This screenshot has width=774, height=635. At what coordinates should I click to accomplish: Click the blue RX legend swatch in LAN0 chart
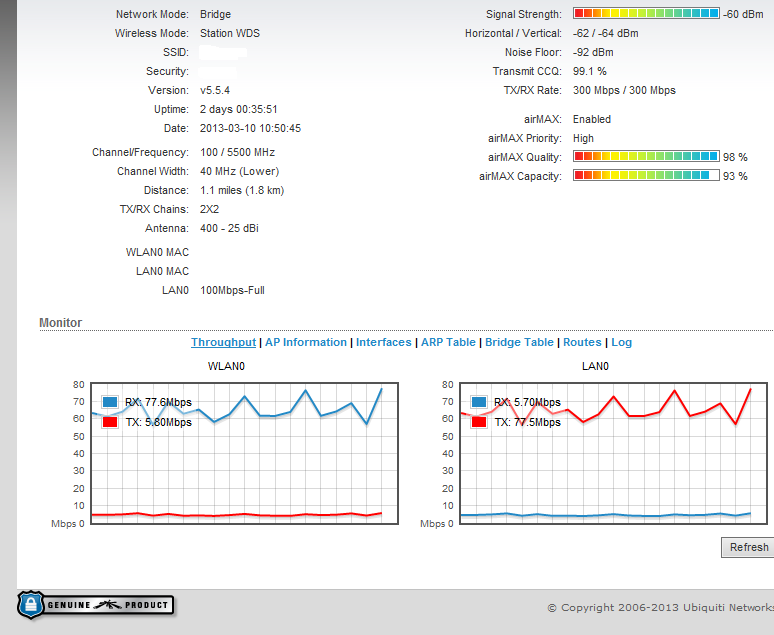coord(479,402)
